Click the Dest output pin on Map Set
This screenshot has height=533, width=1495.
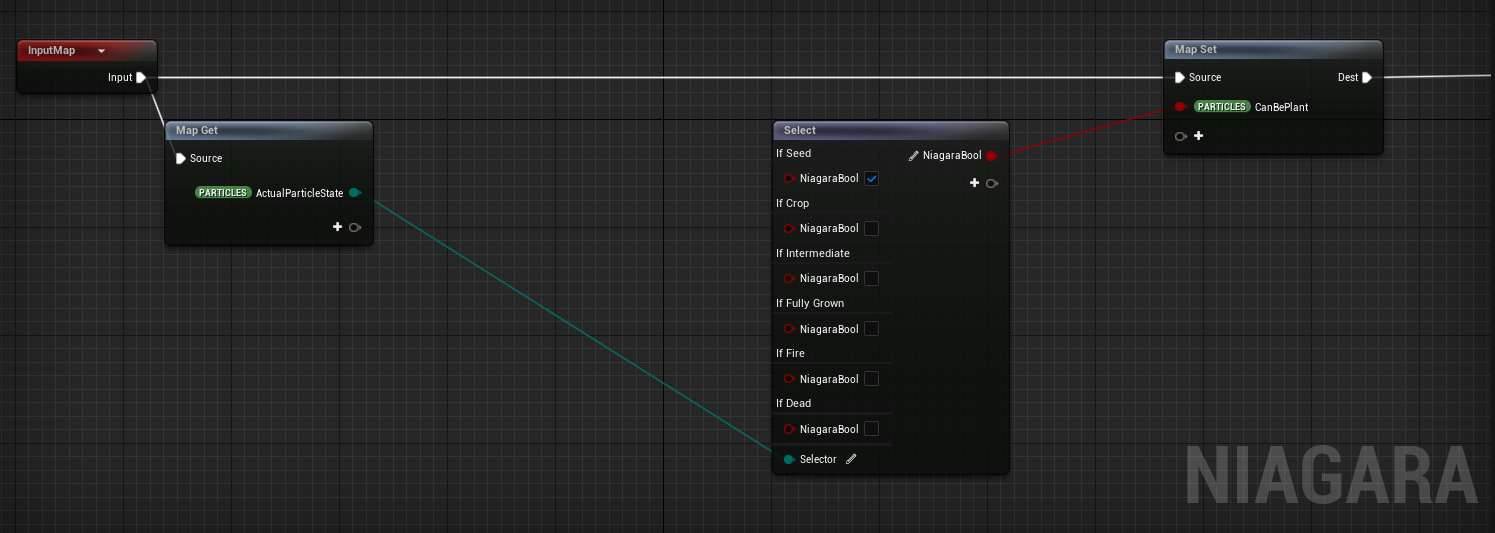[x=1367, y=77]
